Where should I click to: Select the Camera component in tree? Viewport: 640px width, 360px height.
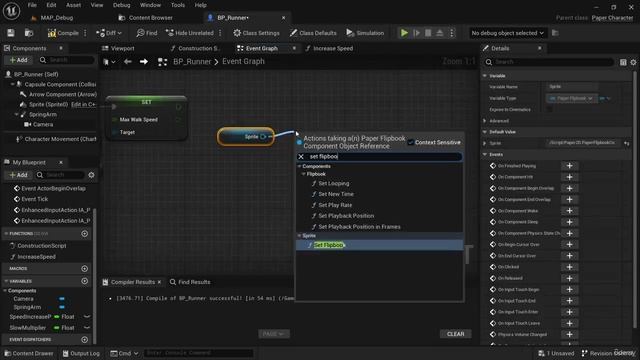point(43,124)
